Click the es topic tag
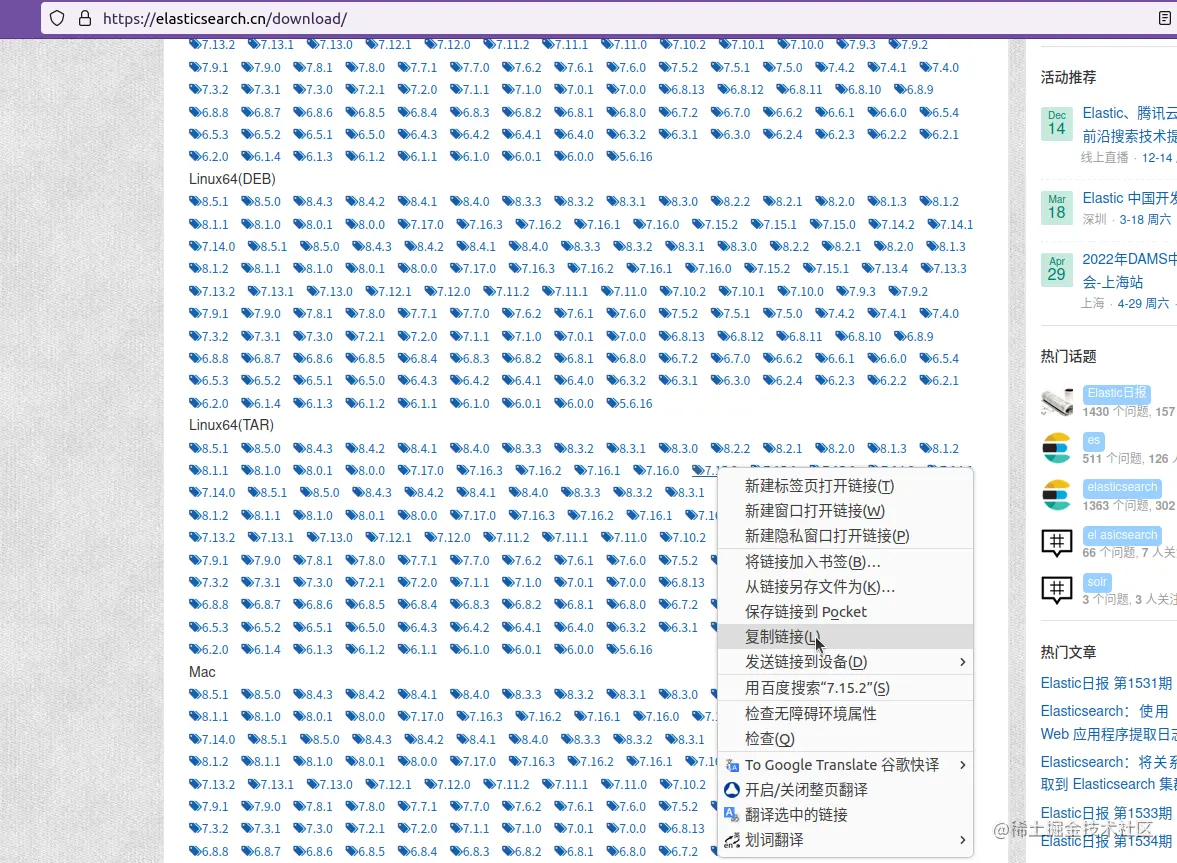 pos(1094,441)
